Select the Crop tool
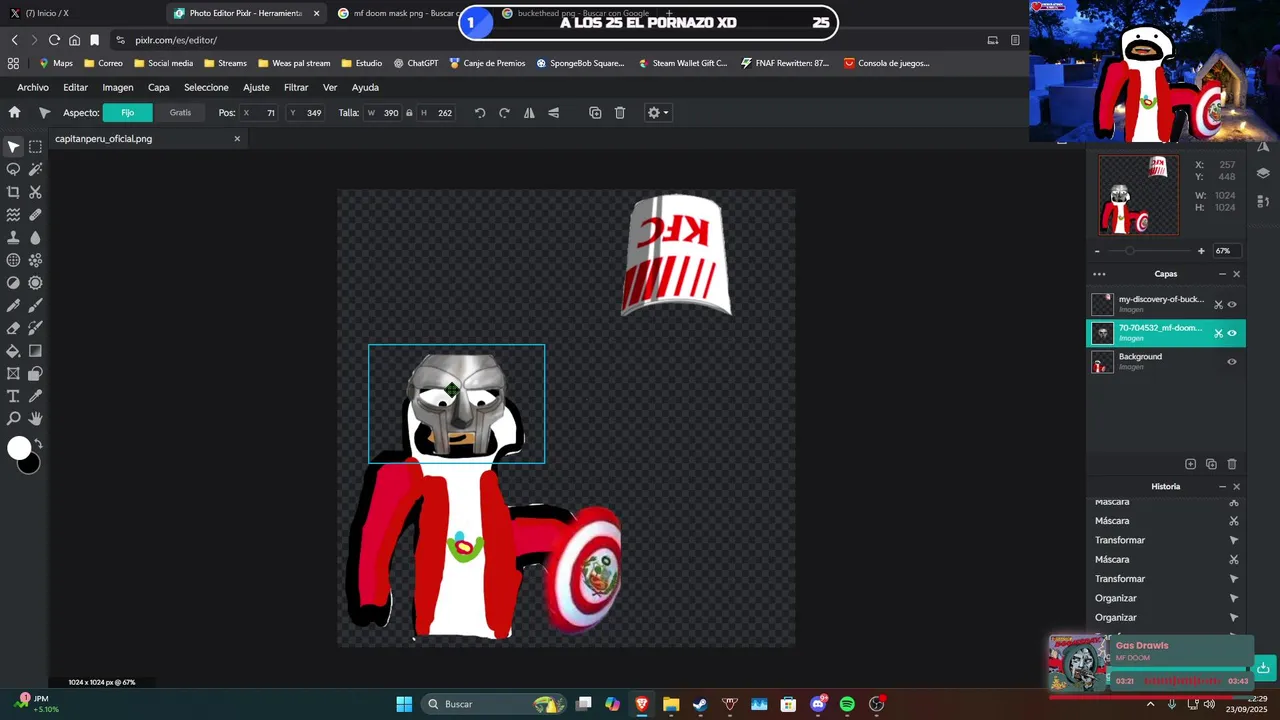1280x720 pixels. 13,192
